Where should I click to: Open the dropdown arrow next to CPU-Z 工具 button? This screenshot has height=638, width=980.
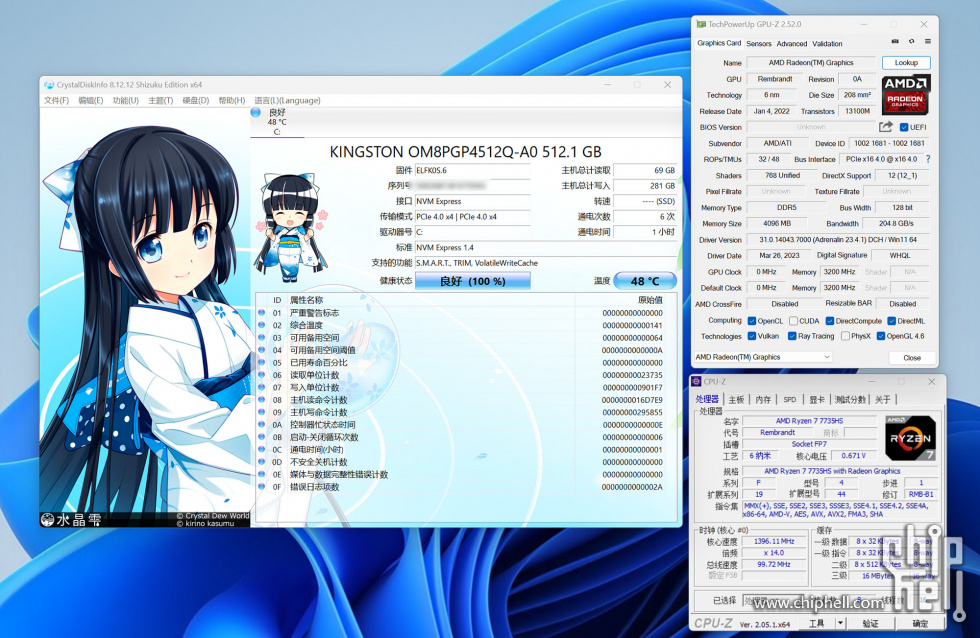pos(841,623)
